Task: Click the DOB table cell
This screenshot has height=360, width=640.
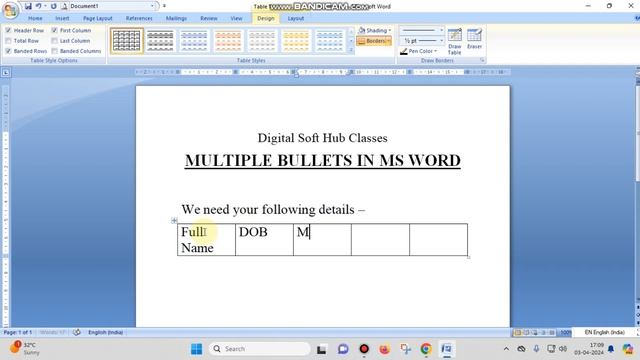Action: coord(264,240)
